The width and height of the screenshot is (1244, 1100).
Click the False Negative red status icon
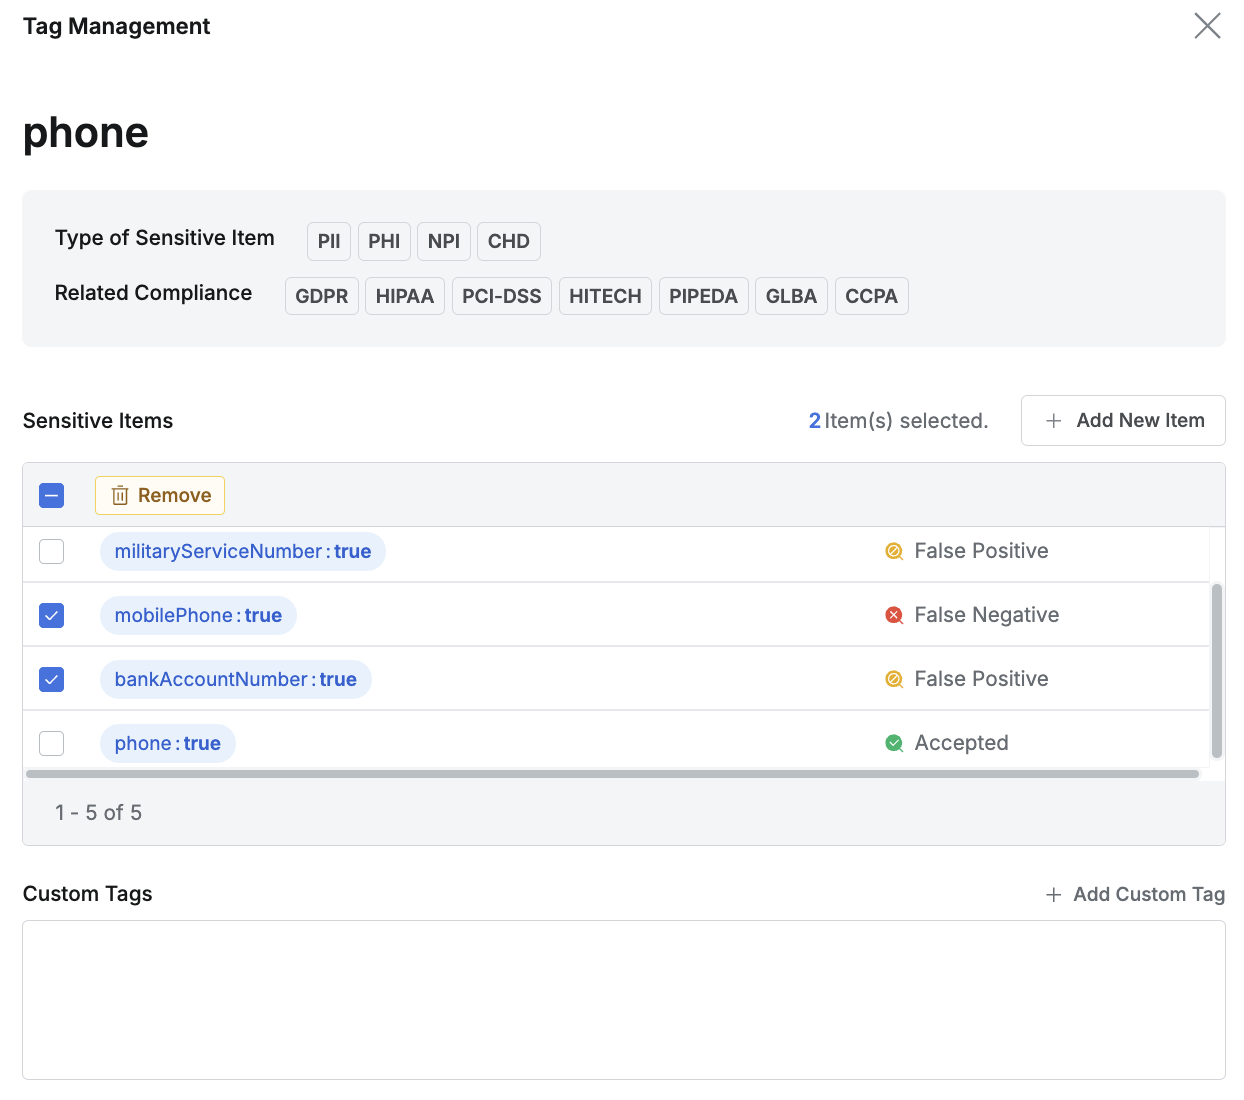[894, 615]
